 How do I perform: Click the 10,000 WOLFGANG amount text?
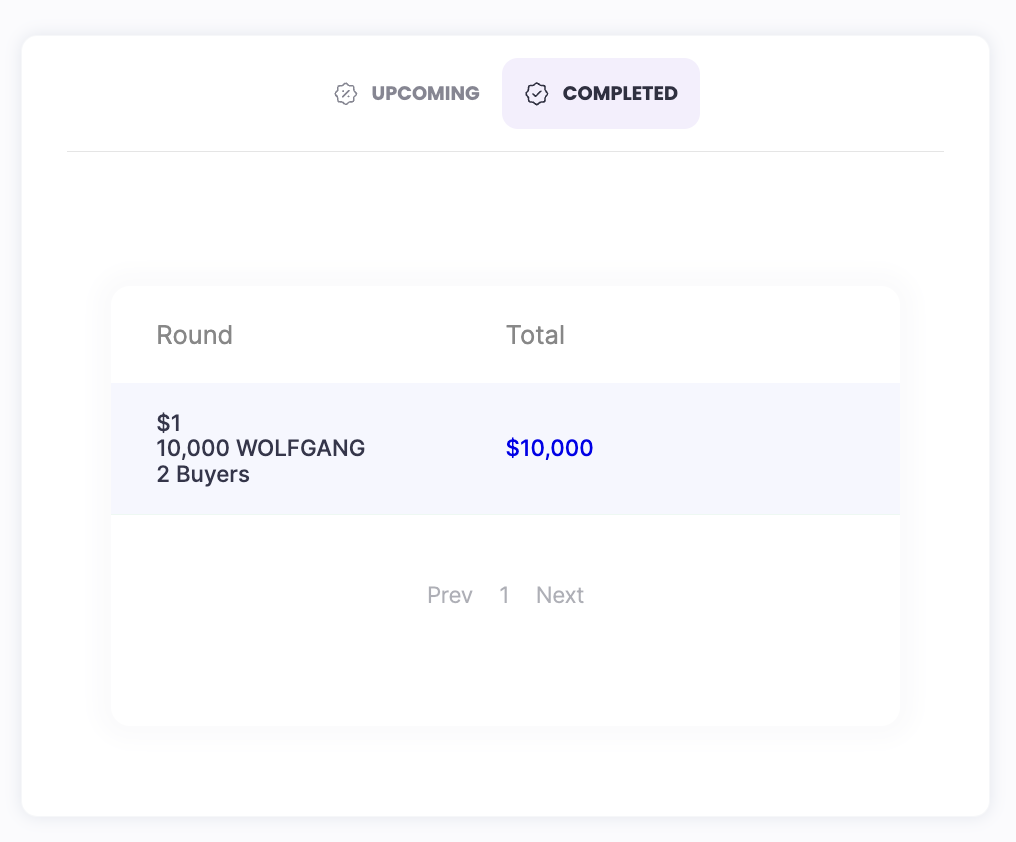click(x=261, y=448)
